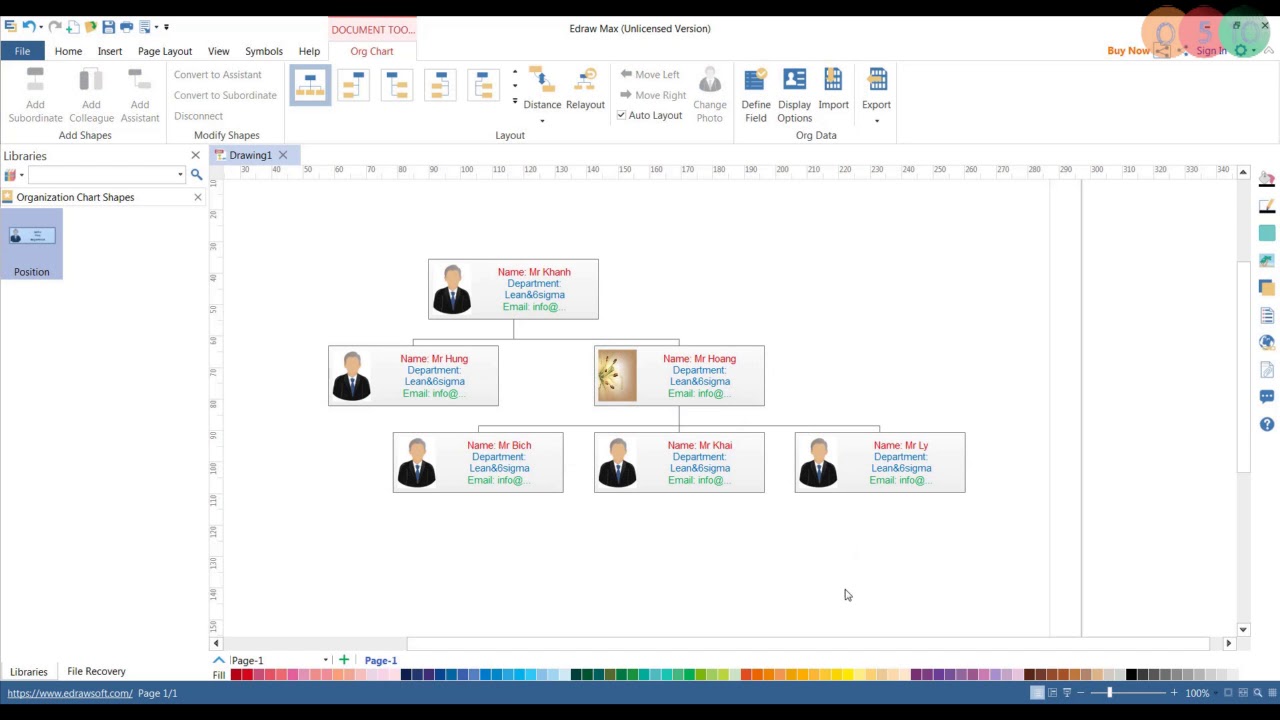Click the Libraries search magnifier icon

click(x=197, y=175)
